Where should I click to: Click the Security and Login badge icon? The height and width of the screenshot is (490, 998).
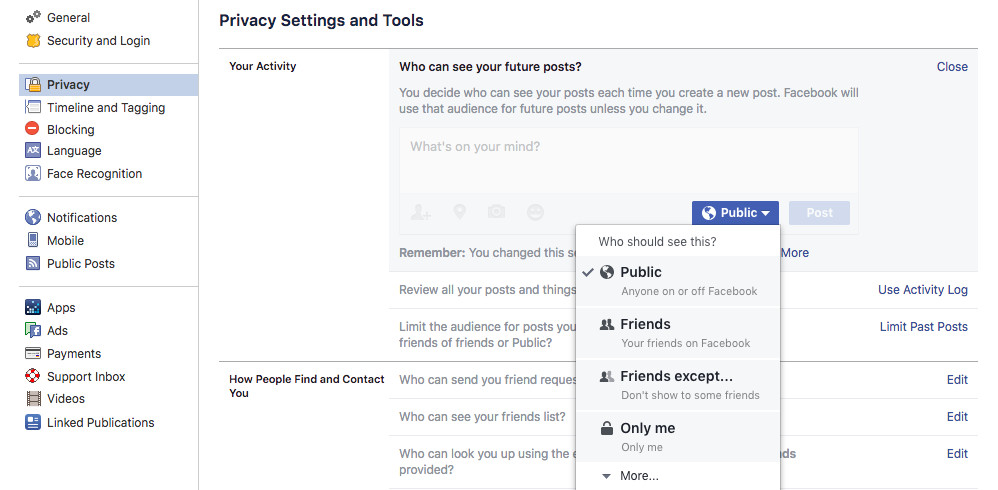click(x=32, y=40)
